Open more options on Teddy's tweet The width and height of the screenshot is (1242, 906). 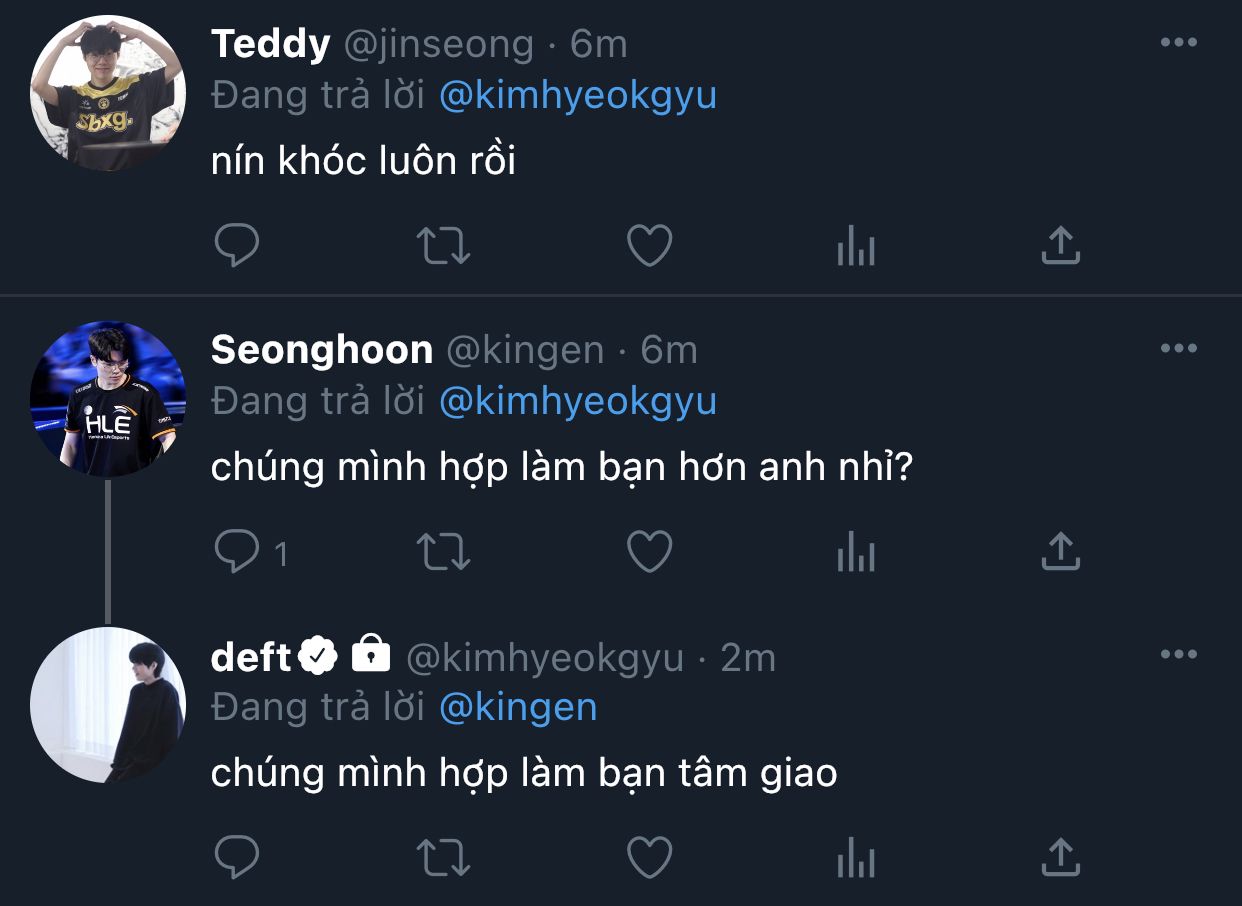tap(1179, 42)
